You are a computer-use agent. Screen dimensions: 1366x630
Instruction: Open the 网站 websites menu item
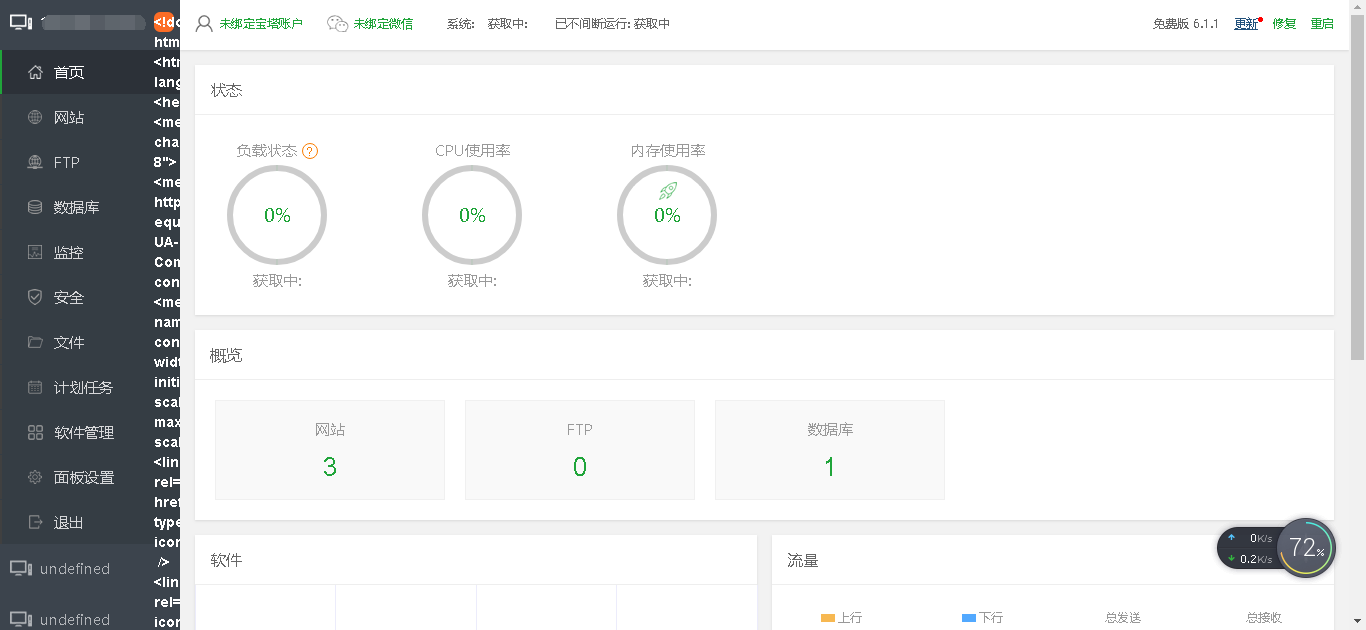pos(75,117)
